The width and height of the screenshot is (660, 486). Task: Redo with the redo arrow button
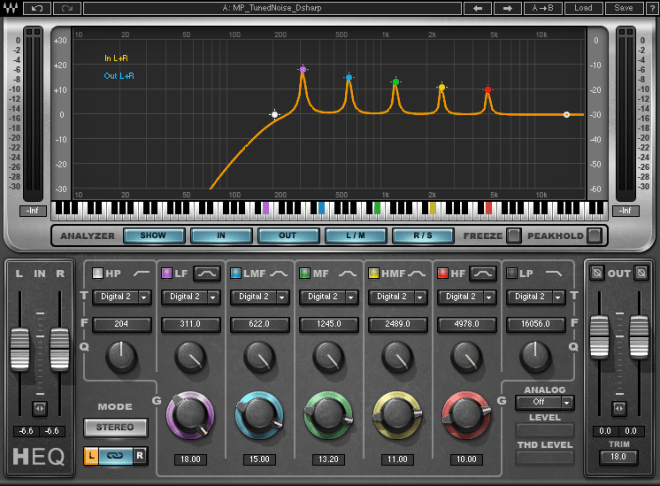click(x=67, y=8)
